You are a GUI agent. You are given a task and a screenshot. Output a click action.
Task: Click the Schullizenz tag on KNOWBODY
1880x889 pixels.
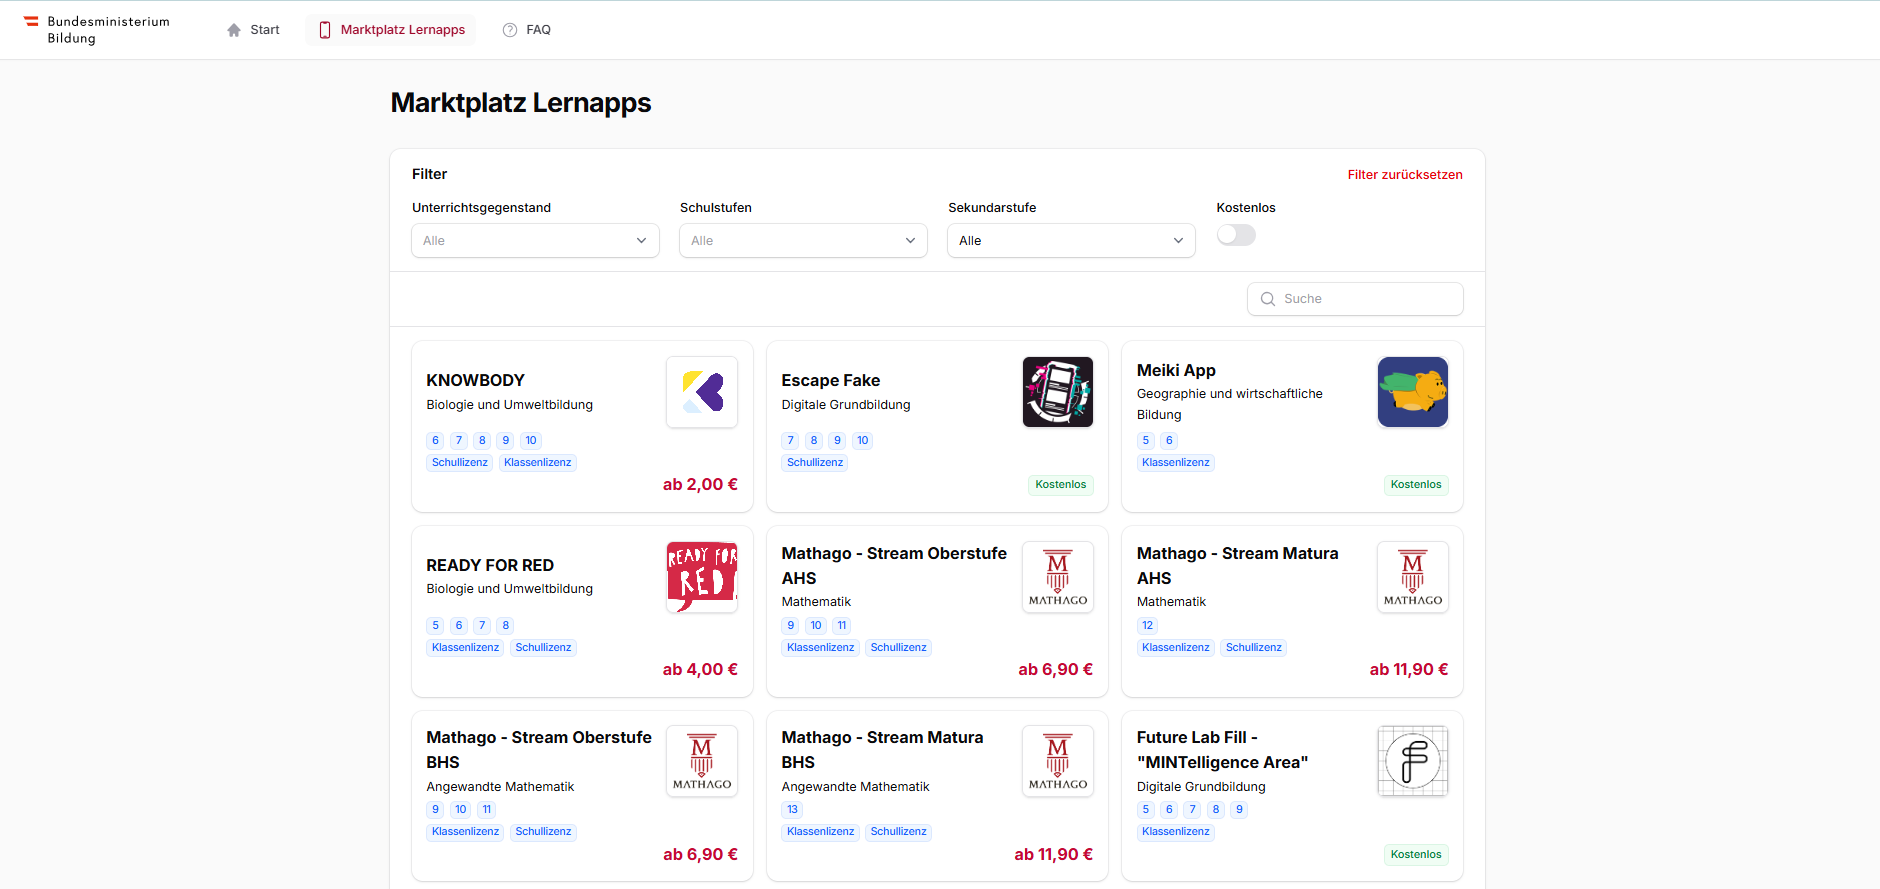click(460, 463)
